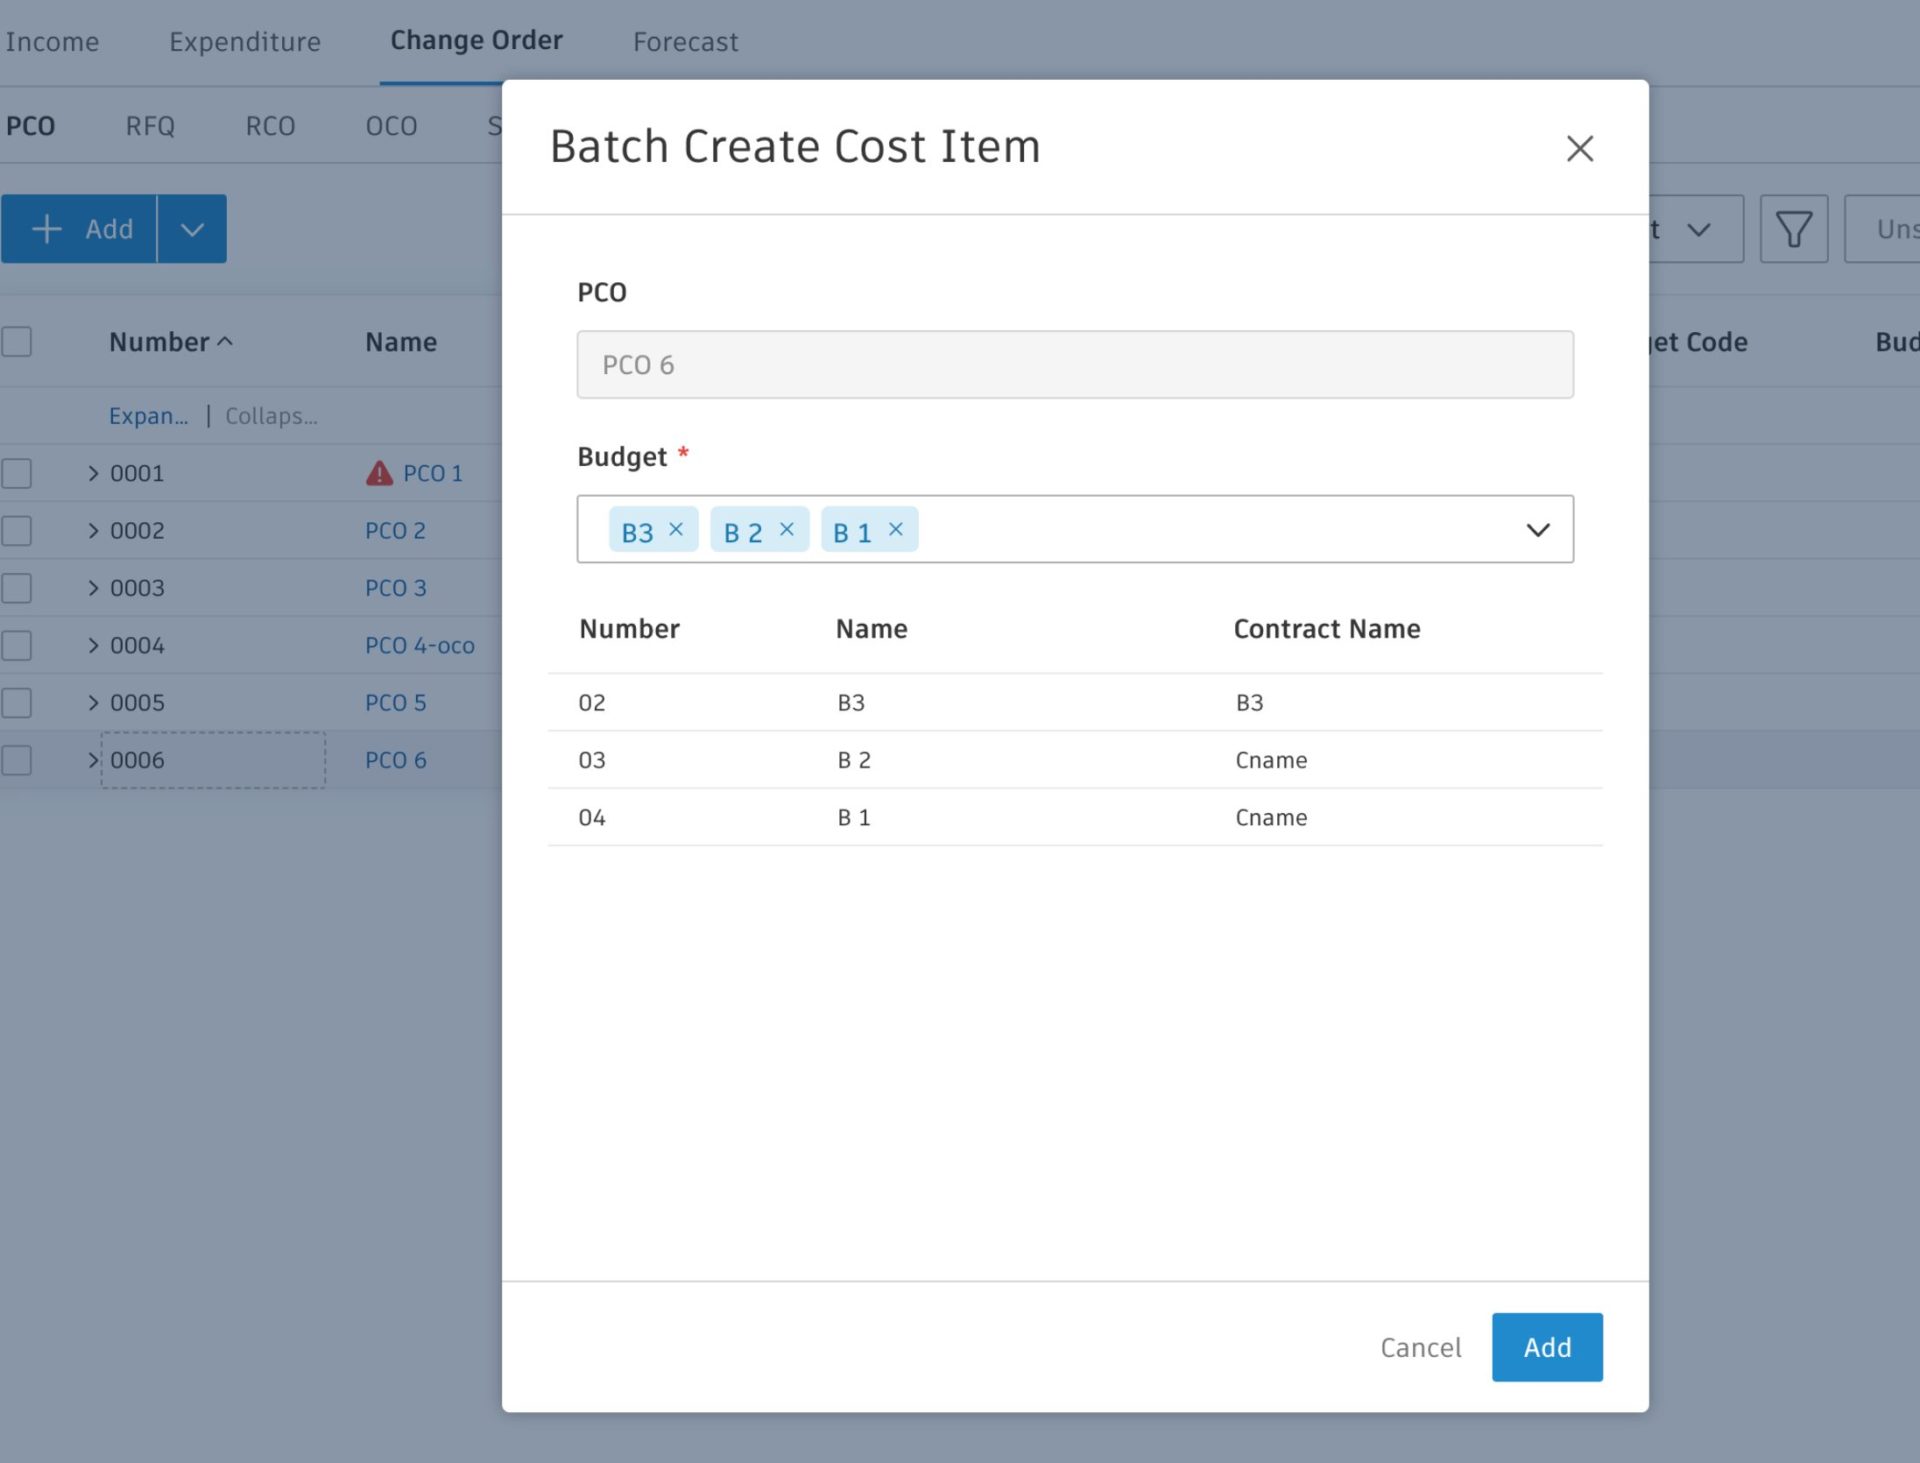Image resolution: width=1920 pixels, height=1463 pixels.
Task: Click Cancel in the dialog
Action: (x=1420, y=1347)
